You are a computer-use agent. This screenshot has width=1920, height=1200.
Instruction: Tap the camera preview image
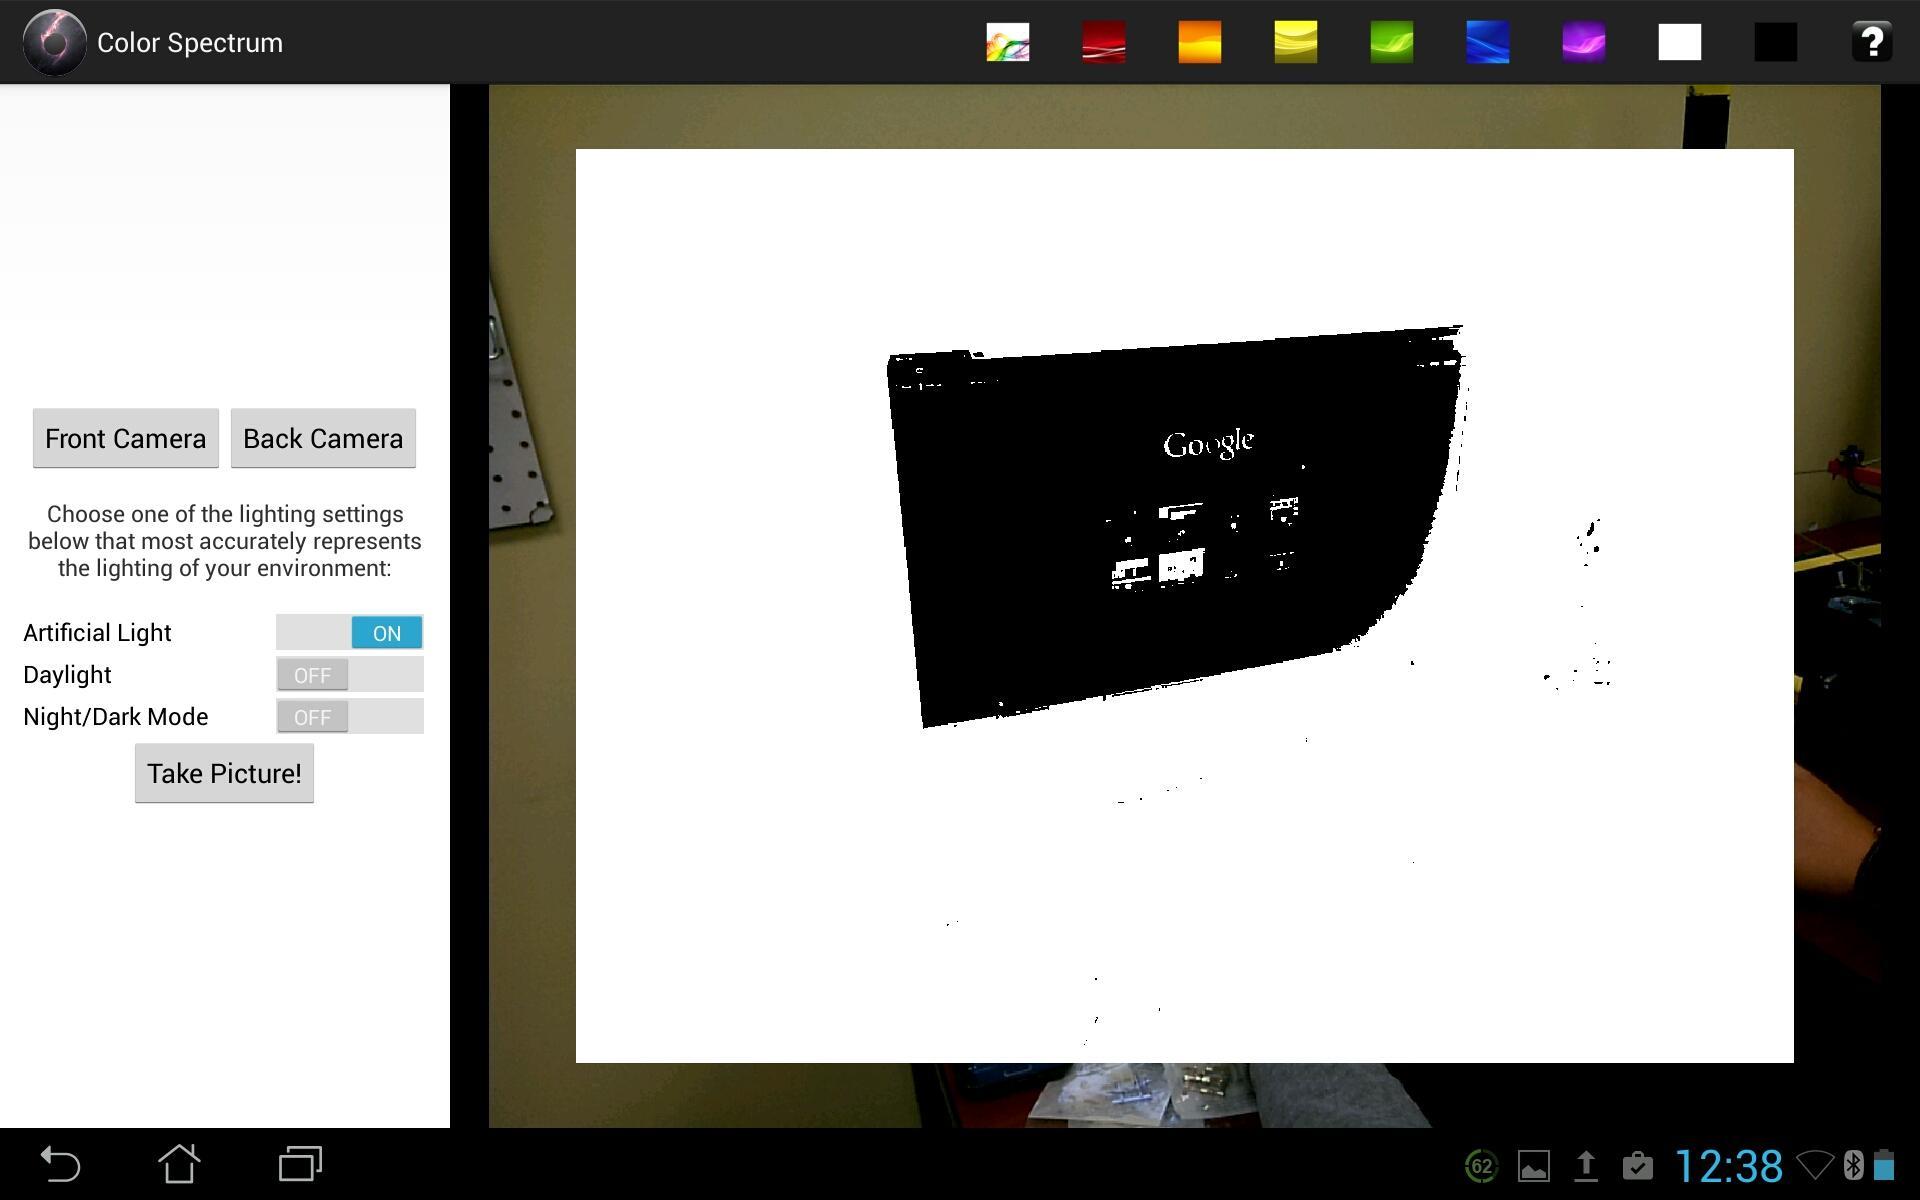click(1184, 606)
